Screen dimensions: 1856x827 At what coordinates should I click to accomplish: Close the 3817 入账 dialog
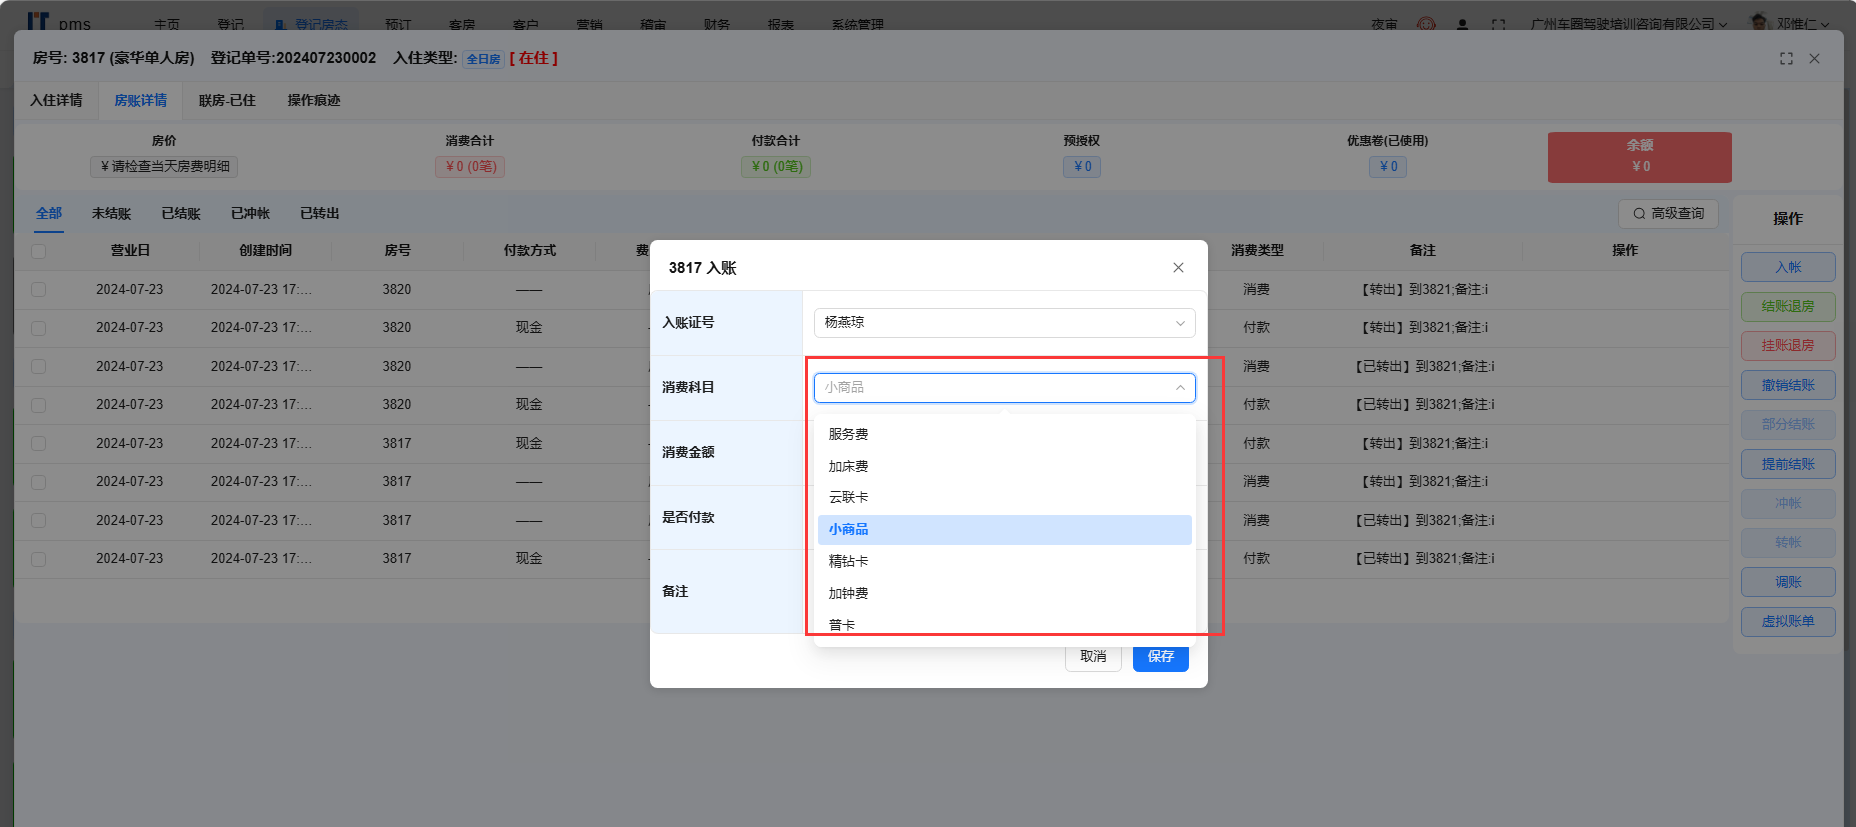tap(1178, 268)
